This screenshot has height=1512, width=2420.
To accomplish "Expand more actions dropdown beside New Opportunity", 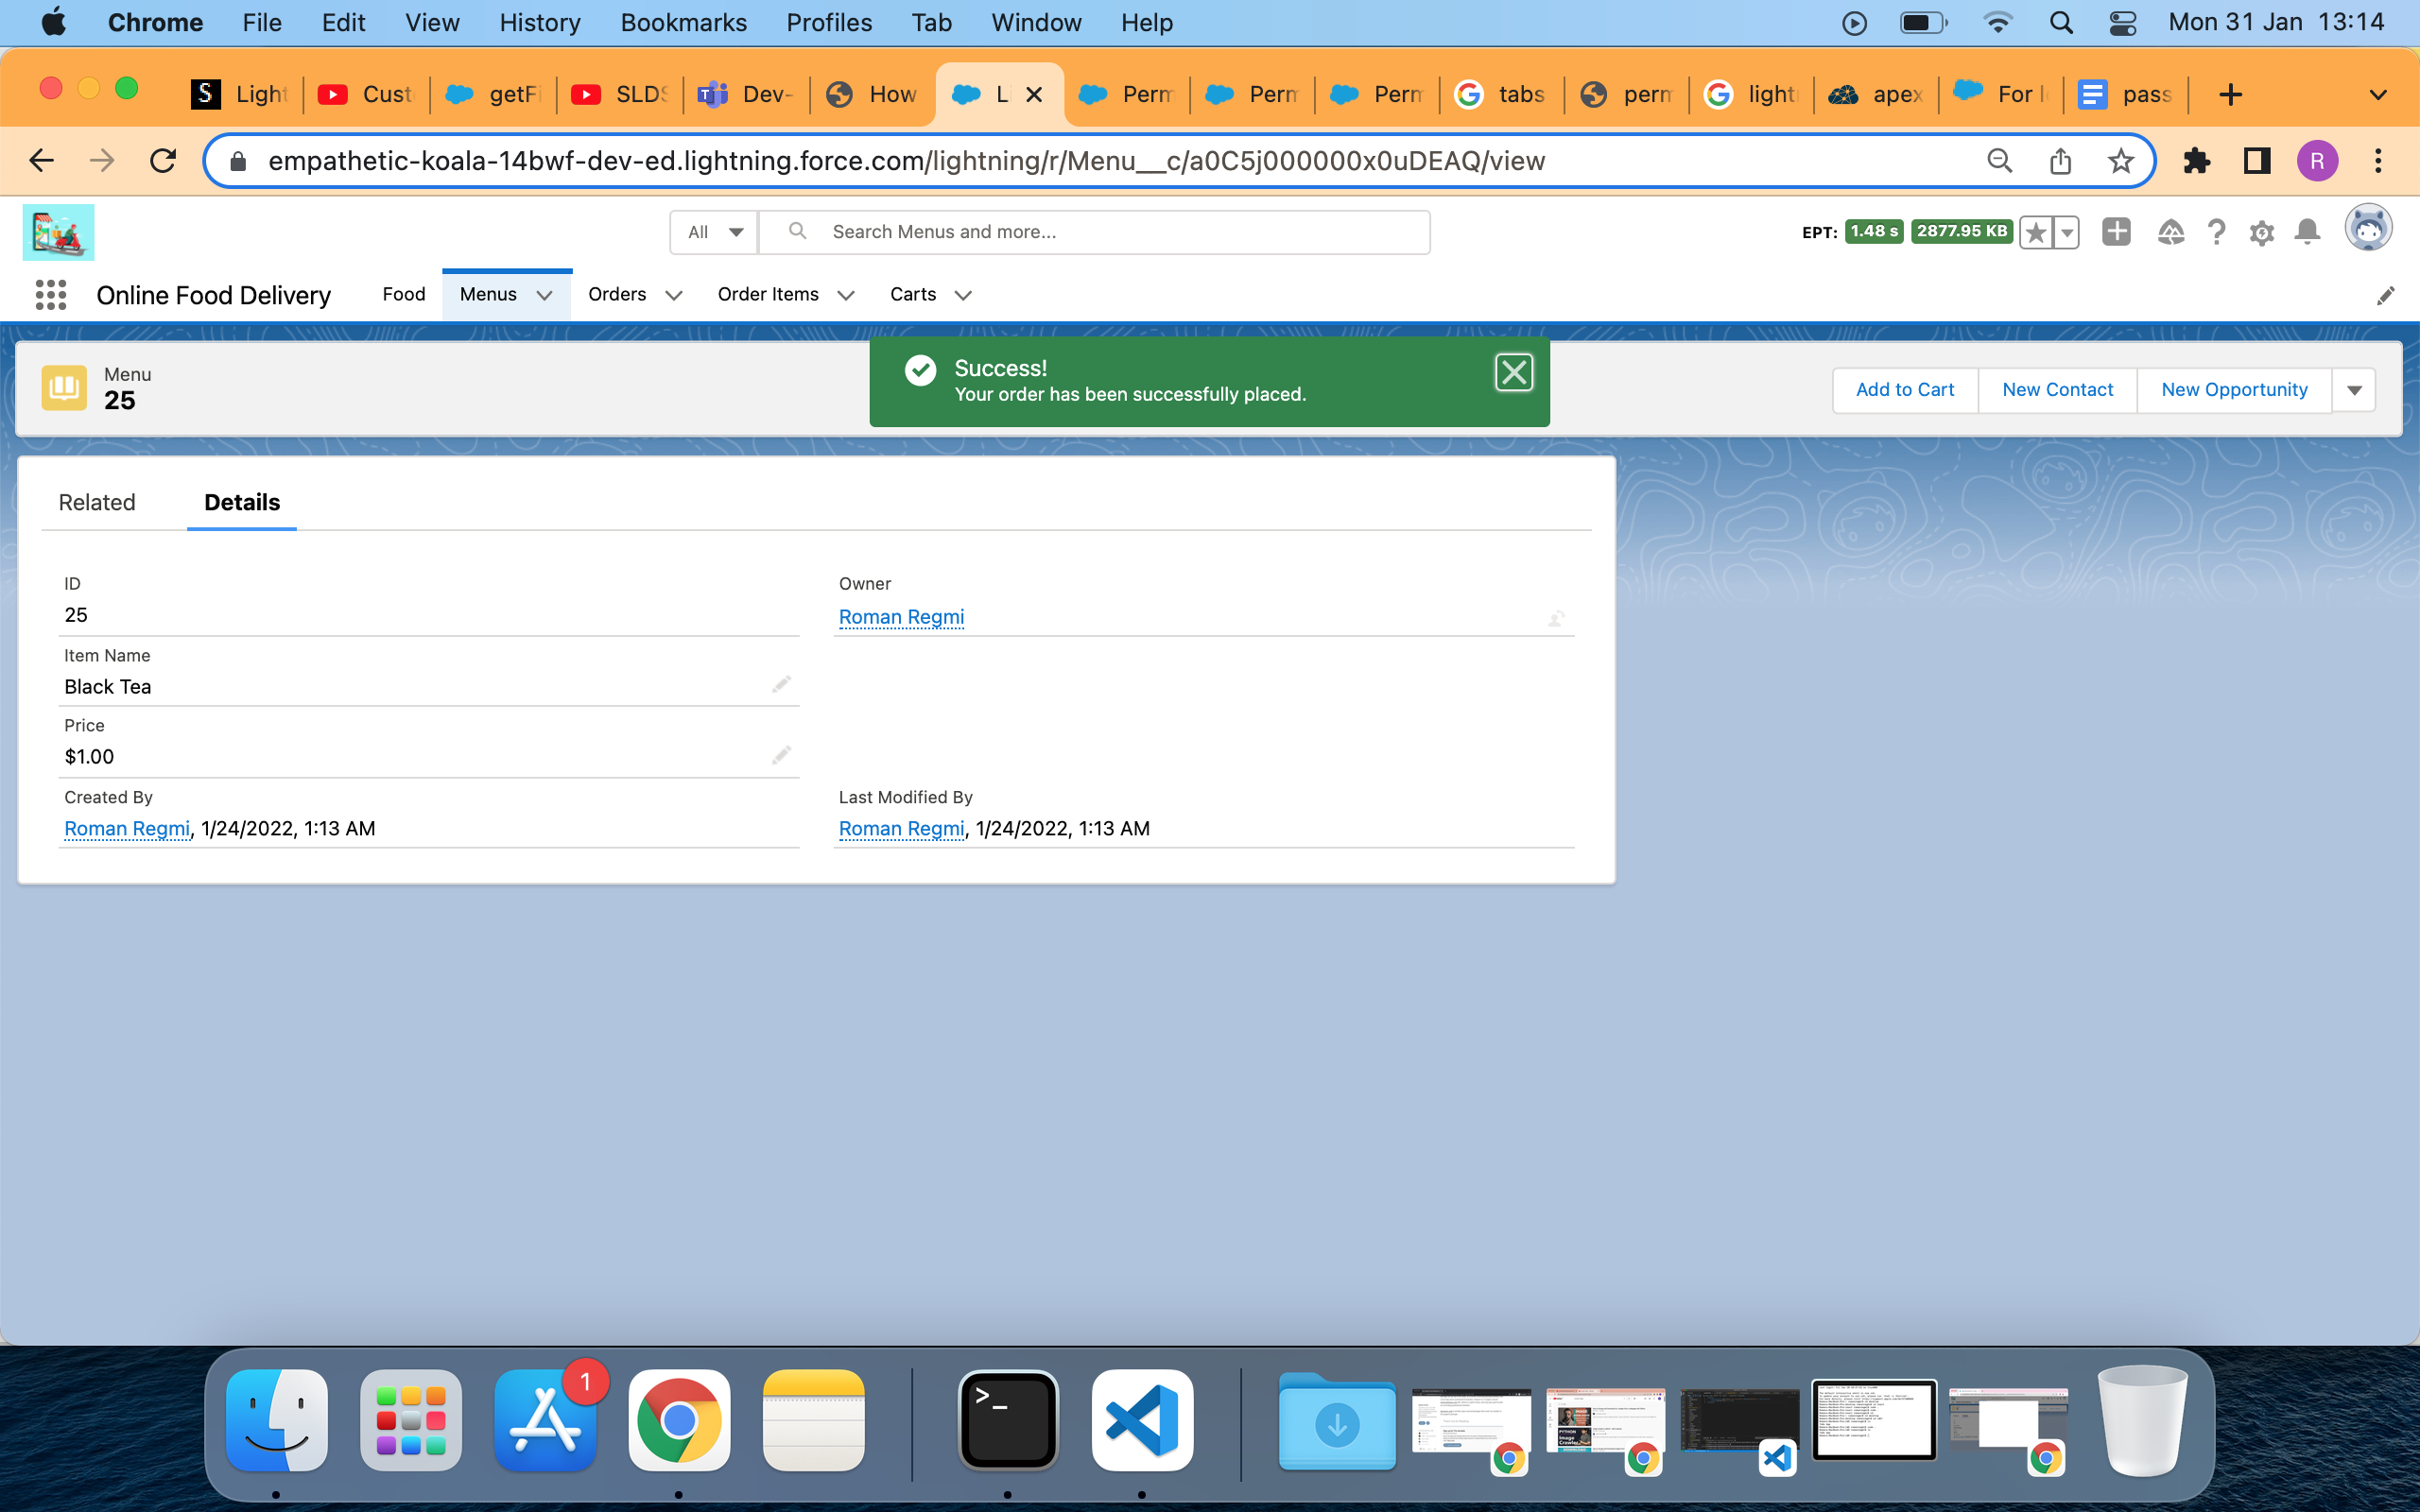I will [2354, 390].
